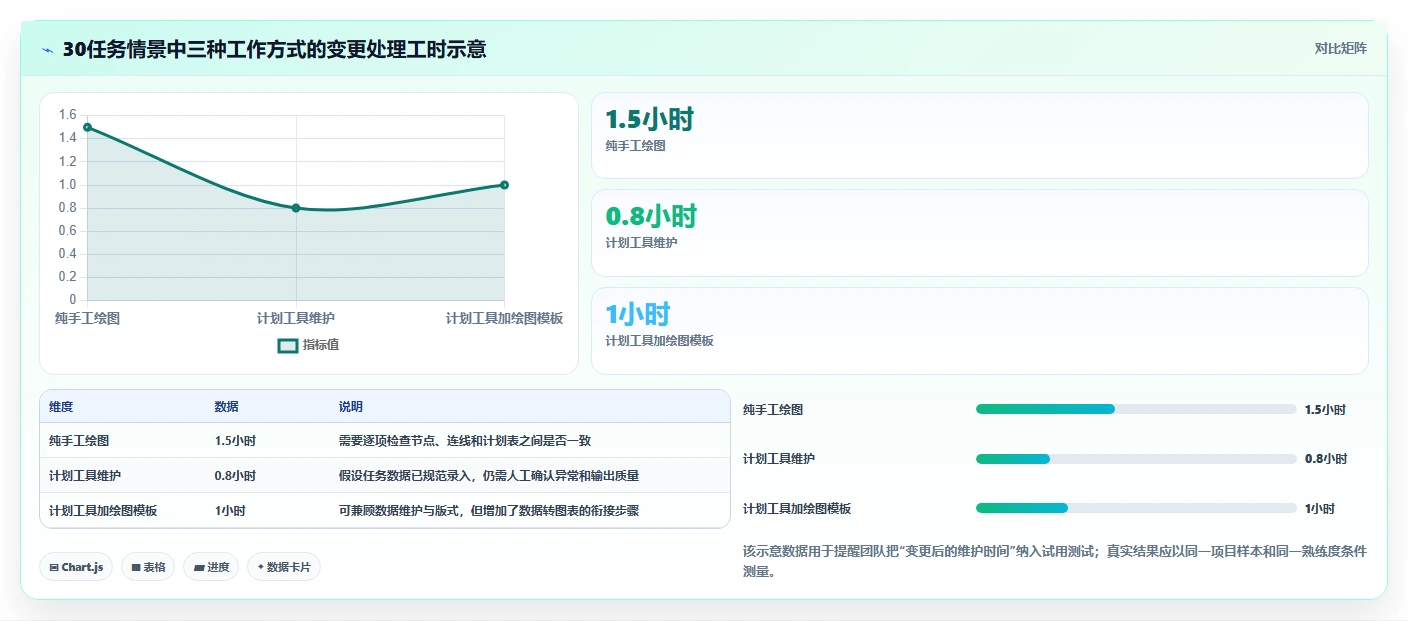Click the 数据卡片 tag chip
Viewport: 1408px width, 621px height.
(284, 567)
